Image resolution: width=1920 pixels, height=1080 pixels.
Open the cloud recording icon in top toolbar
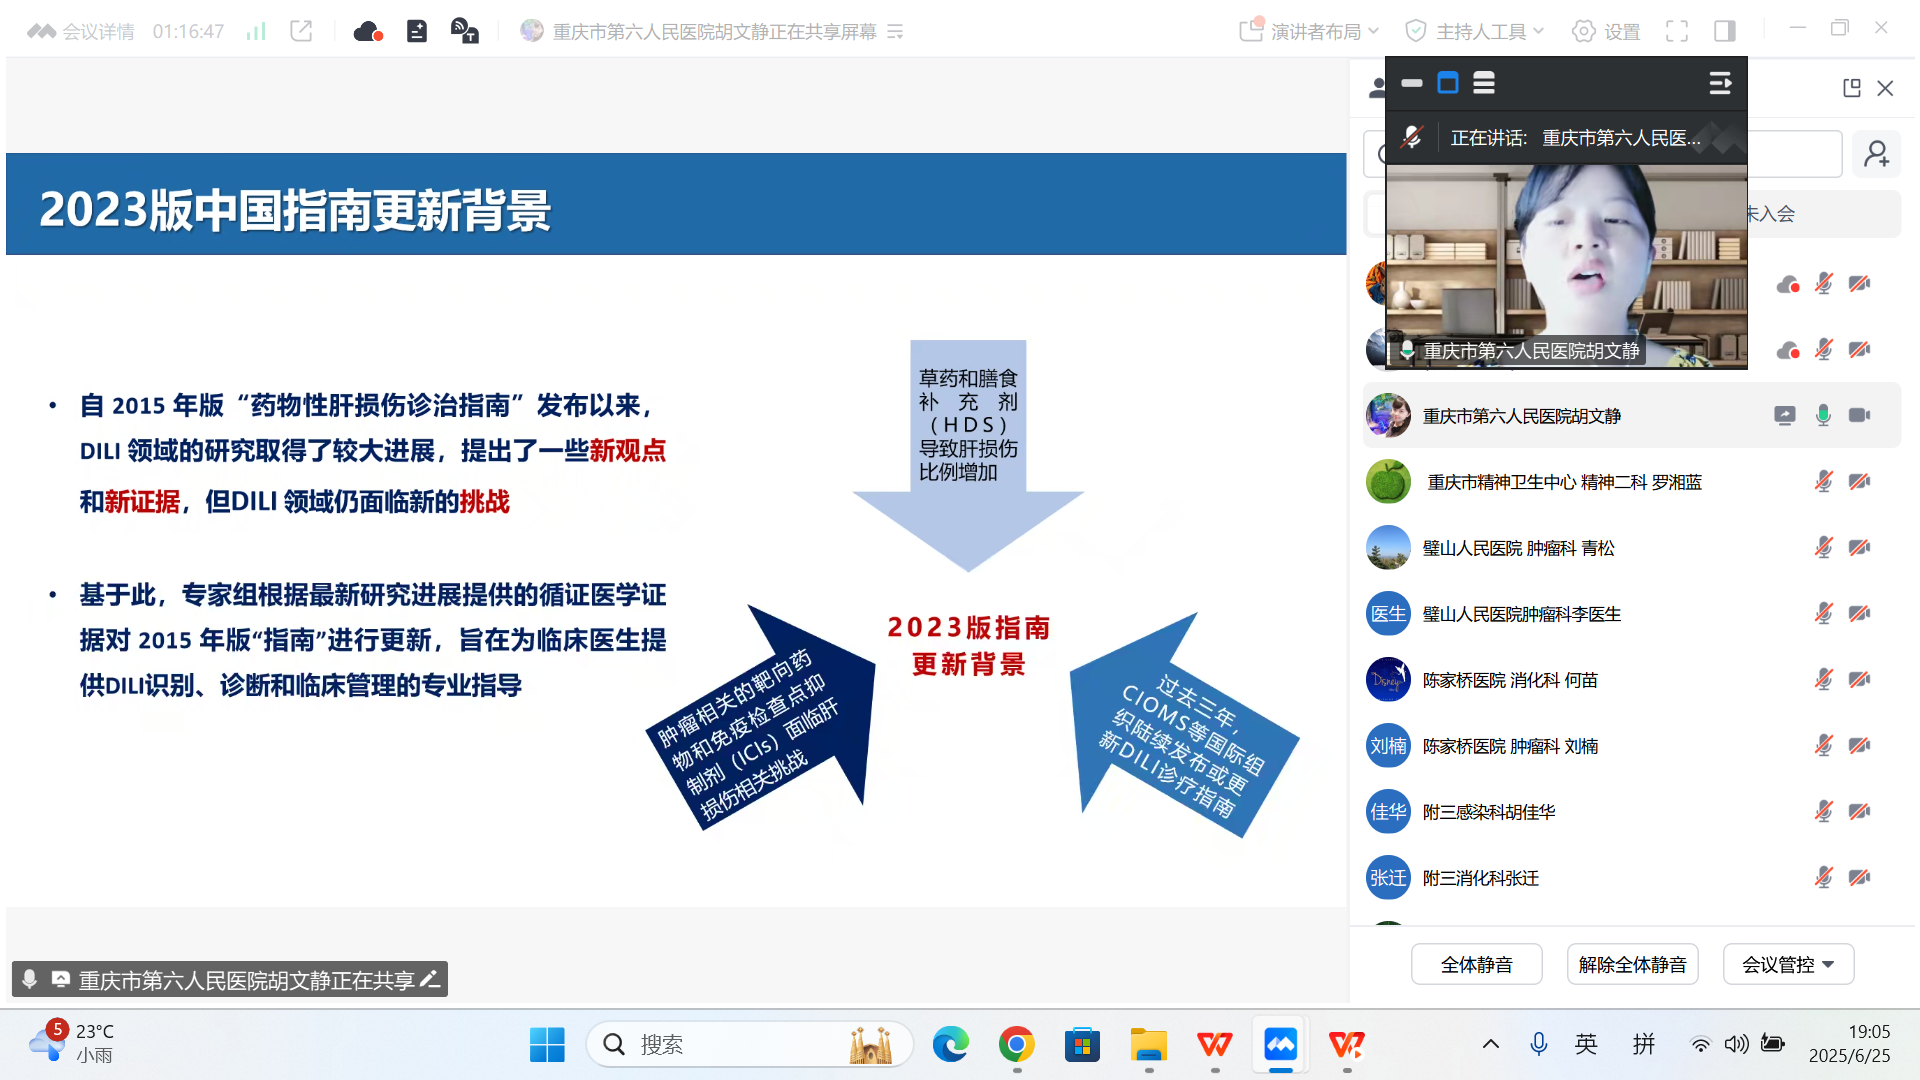[368, 31]
